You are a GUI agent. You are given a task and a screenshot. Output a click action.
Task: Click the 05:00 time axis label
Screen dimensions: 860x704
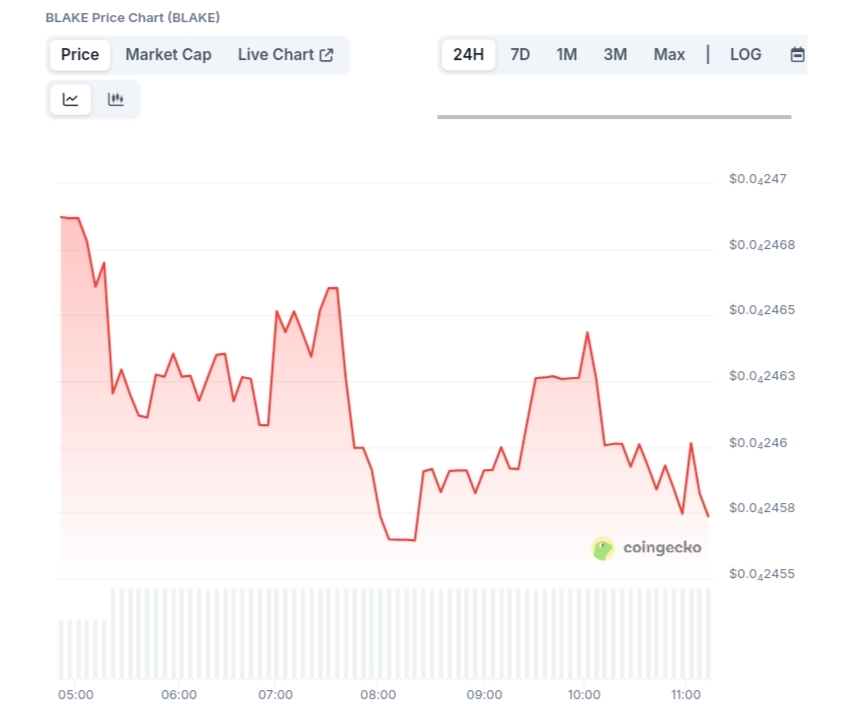[x=76, y=695]
